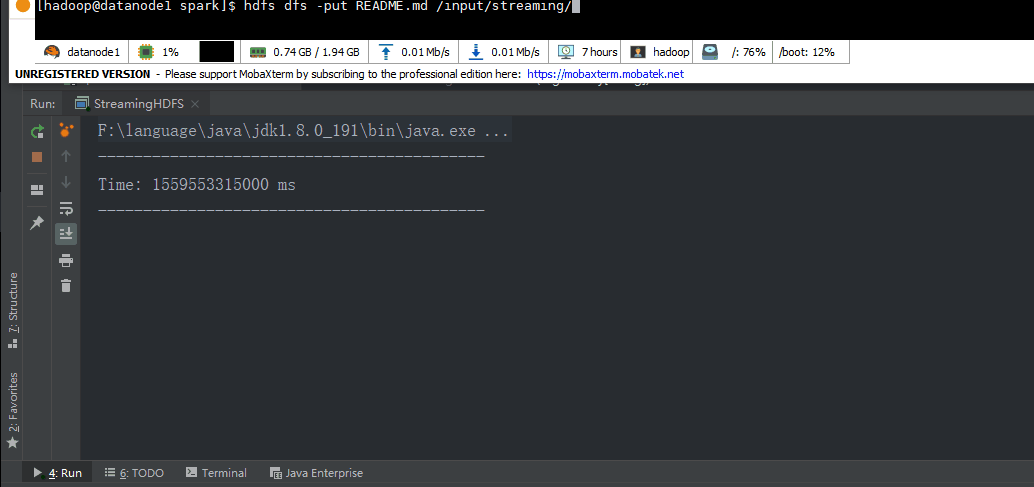This screenshot has width=1034, height=487.
Task: Stop the running StreamingHDFS process
Action: (x=37, y=157)
